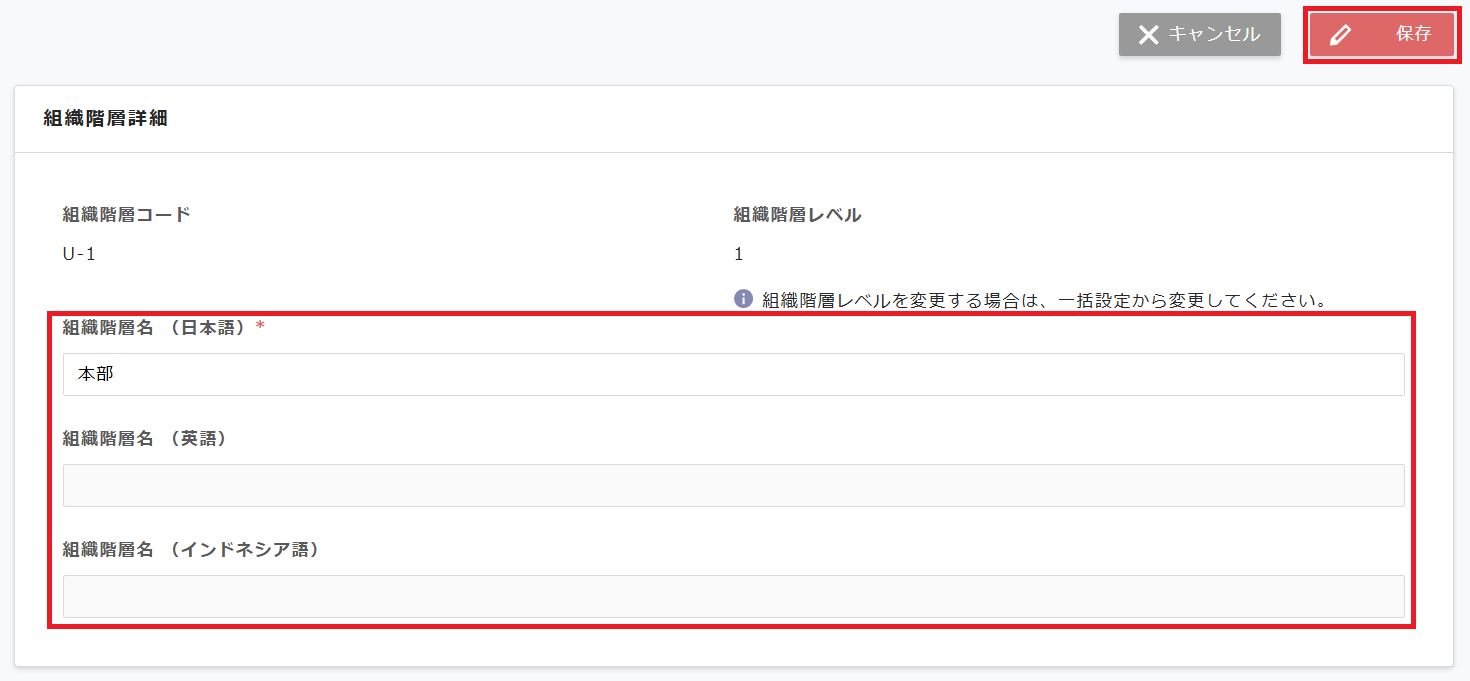Click the 組織階層名（インドネシア語）text field
The height and width of the screenshot is (681, 1470).
tap(733, 596)
